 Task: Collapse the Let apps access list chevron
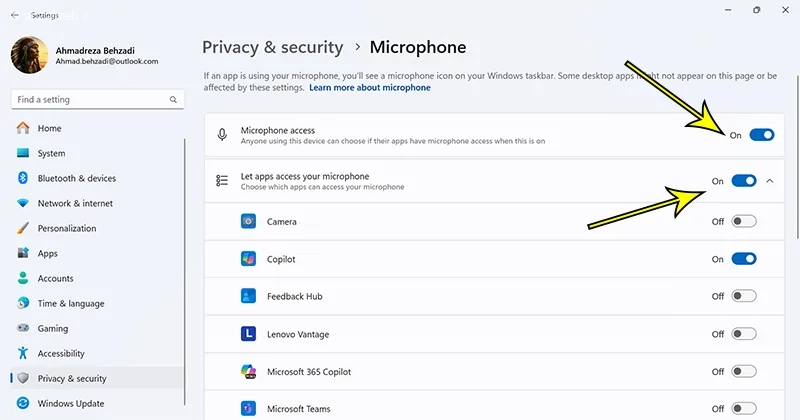[770, 181]
